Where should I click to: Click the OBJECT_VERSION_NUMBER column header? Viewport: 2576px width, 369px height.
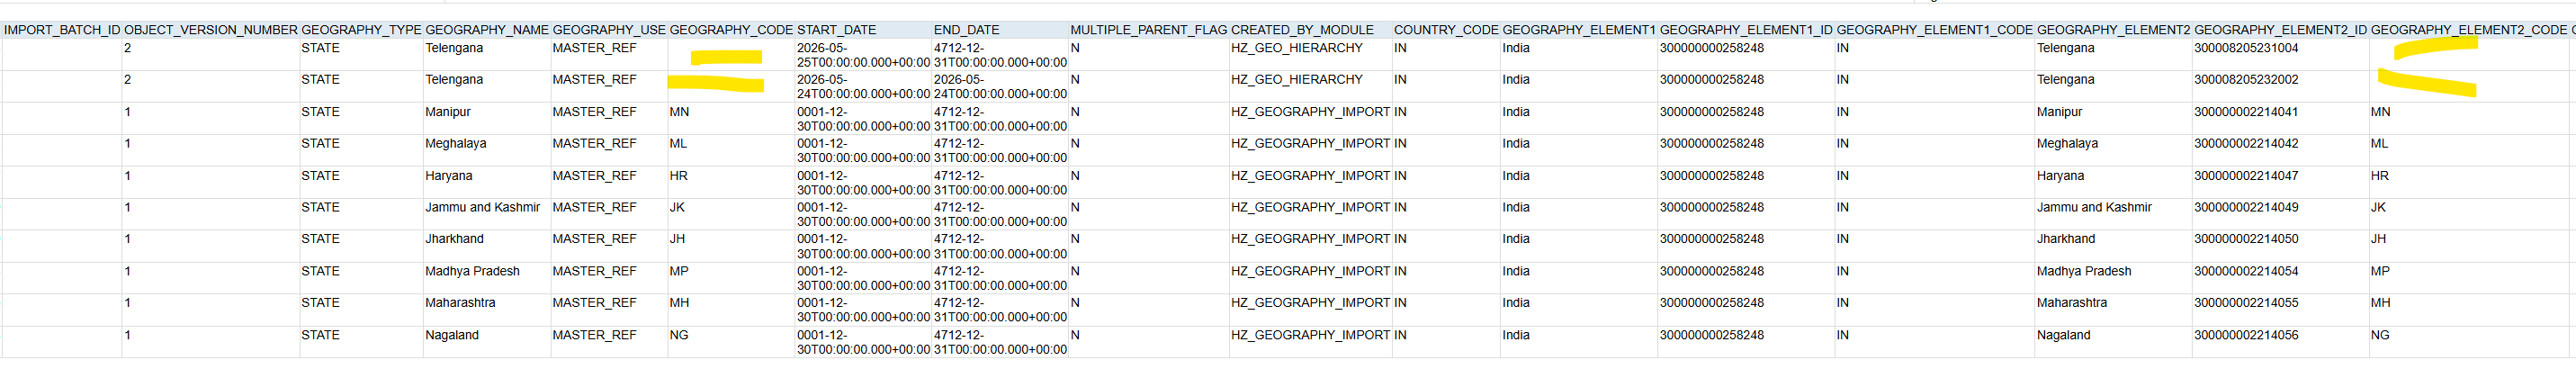click(x=211, y=30)
